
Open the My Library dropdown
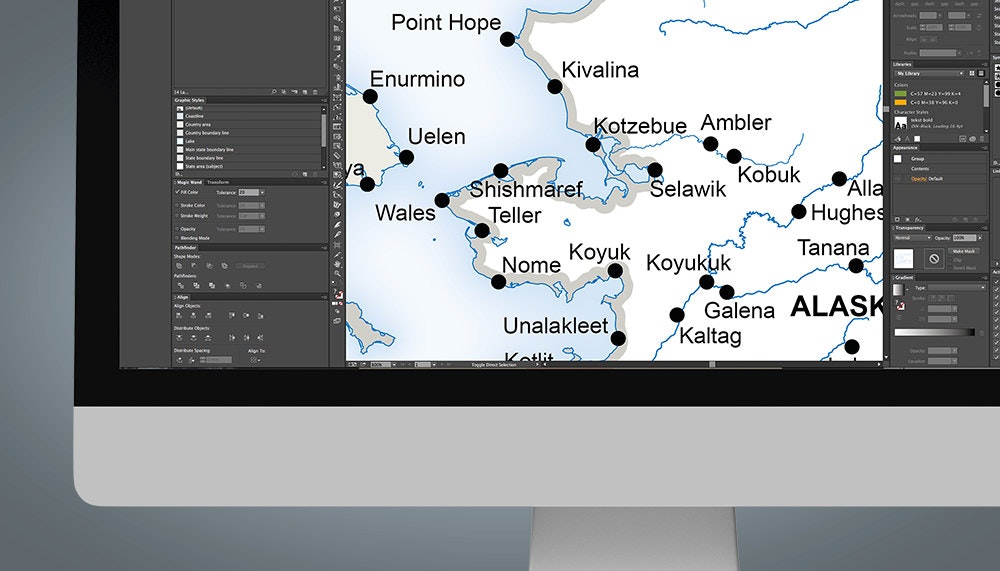pyautogui.click(x=929, y=73)
